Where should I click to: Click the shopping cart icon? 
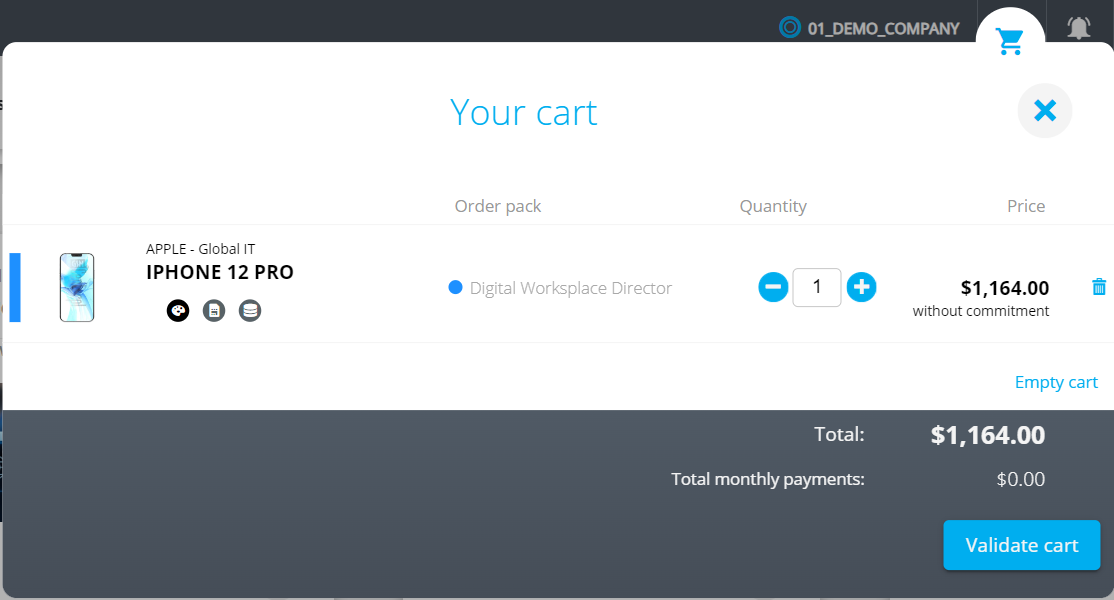point(1010,41)
